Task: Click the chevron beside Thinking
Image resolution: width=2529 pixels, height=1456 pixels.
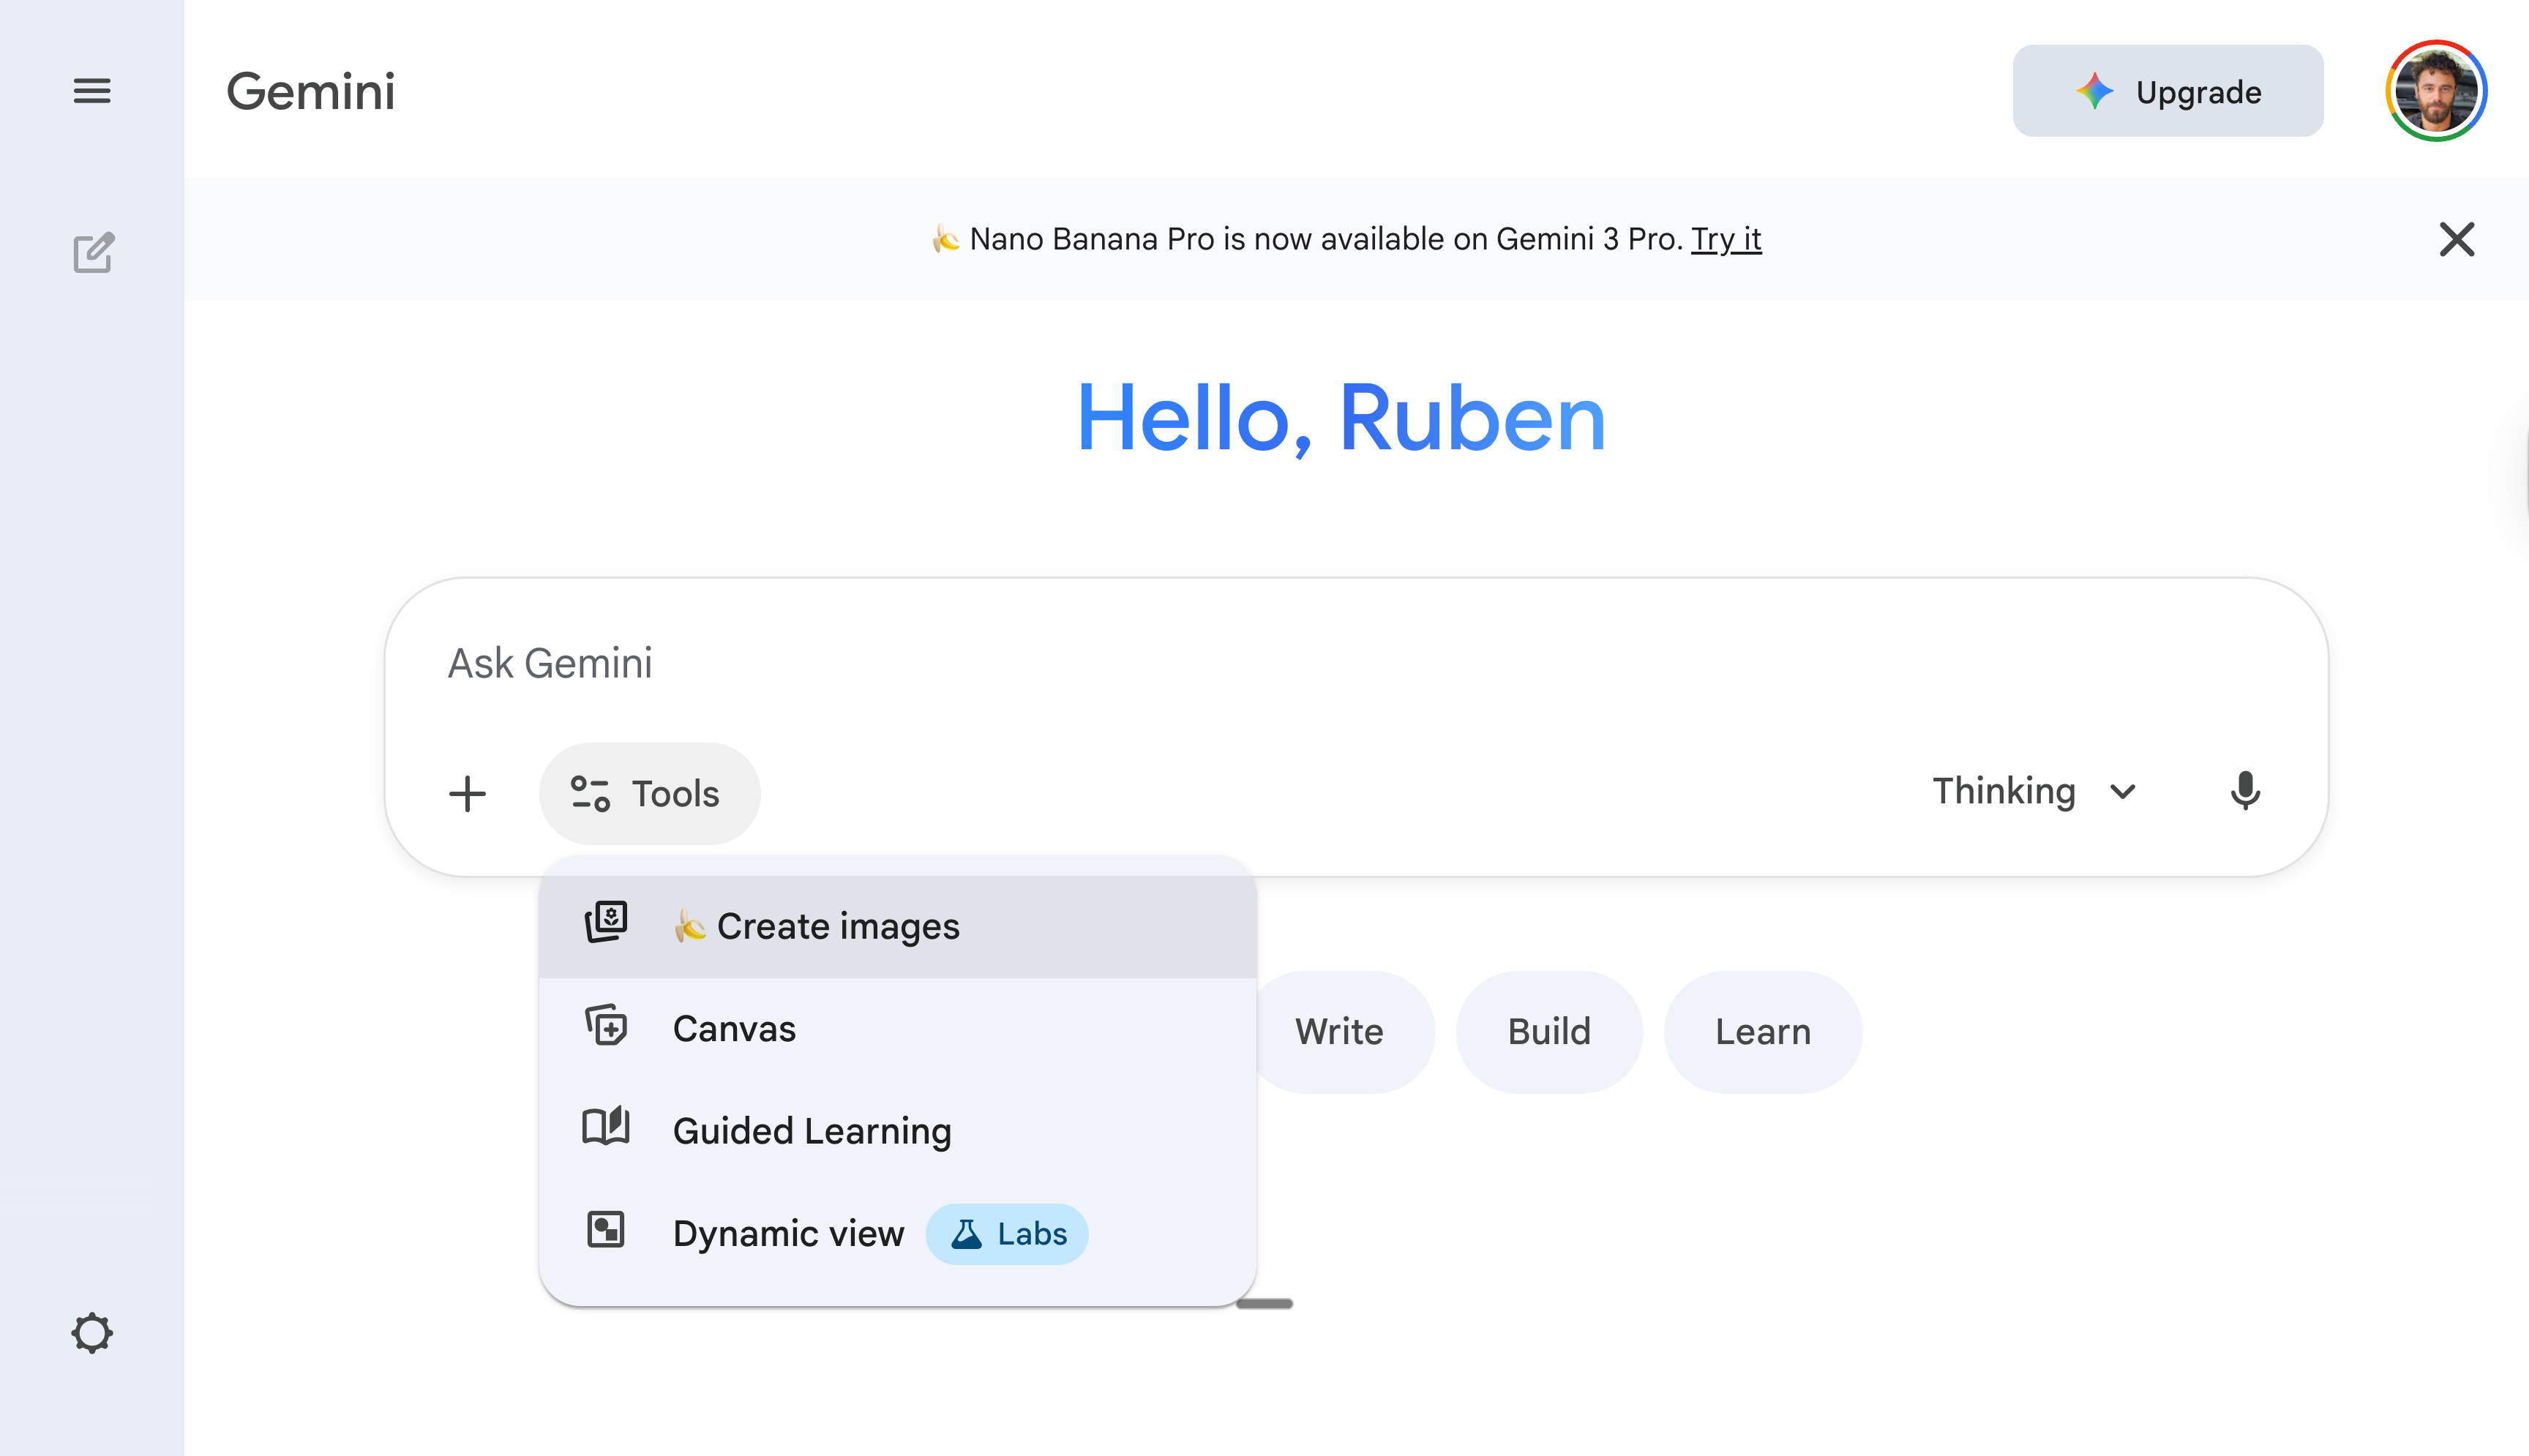Action: [2122, 792]
